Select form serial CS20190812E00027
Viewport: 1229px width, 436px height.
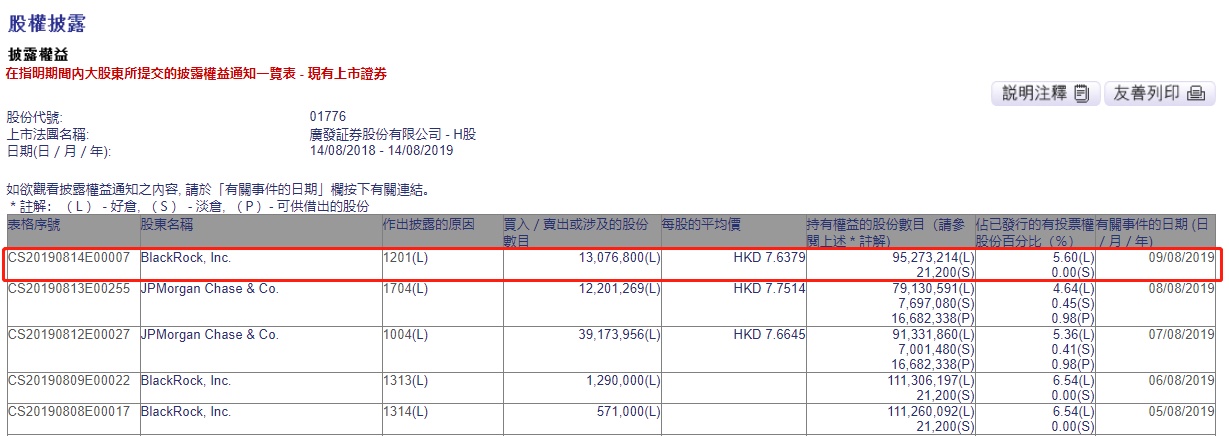(x=68, y=335)
